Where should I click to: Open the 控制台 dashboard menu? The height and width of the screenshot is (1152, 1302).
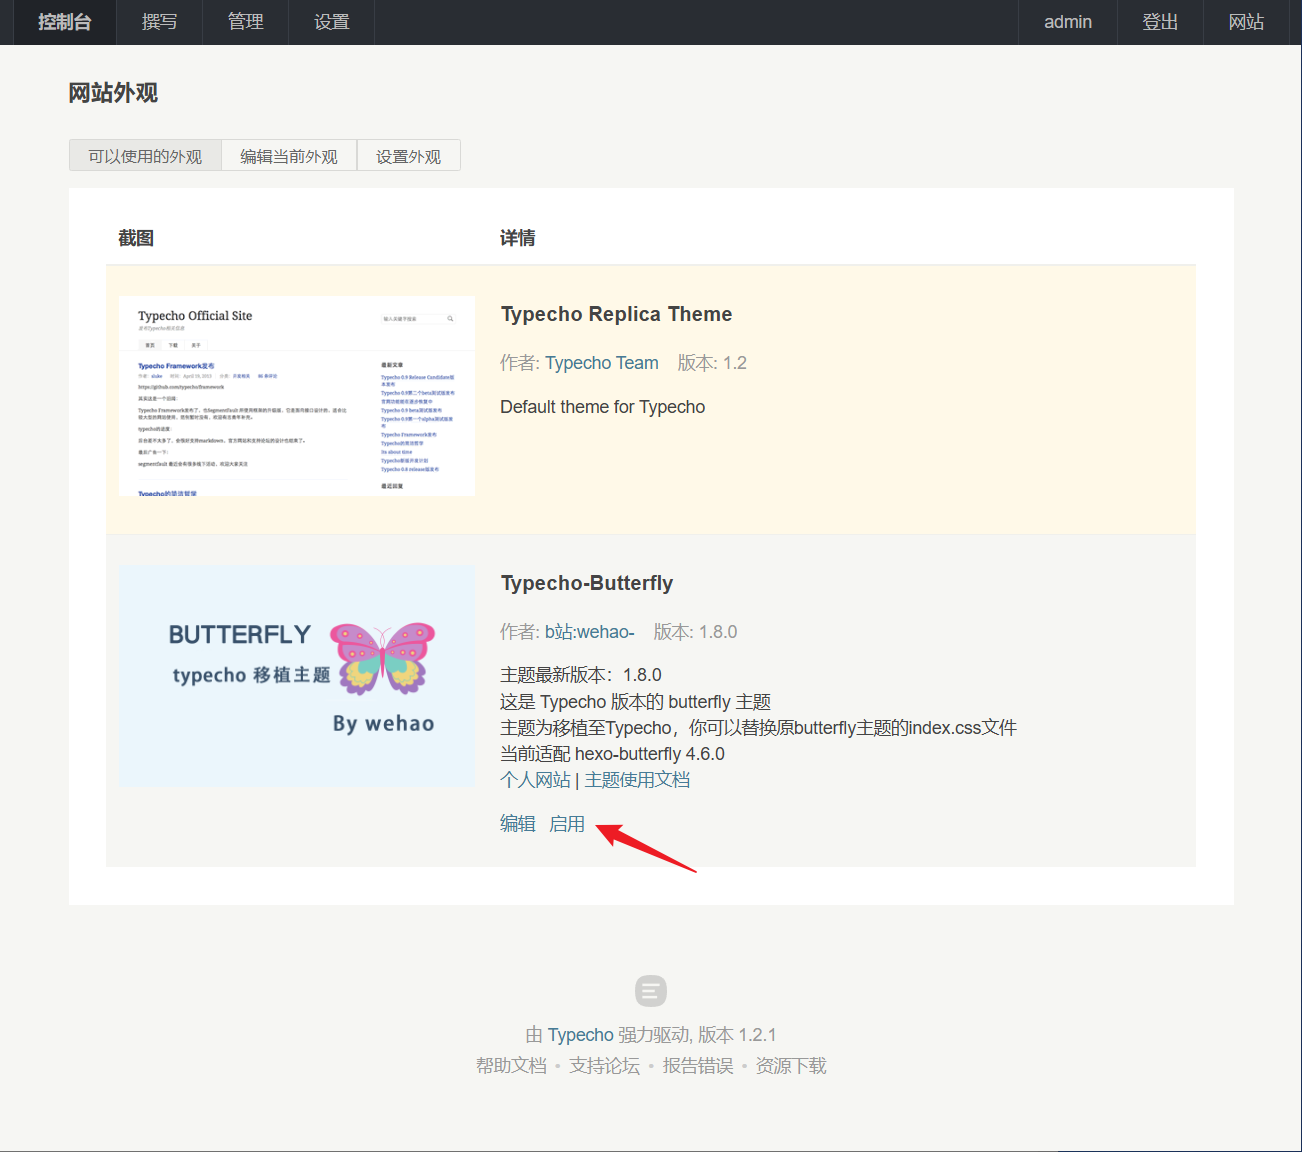coord(65,22)
